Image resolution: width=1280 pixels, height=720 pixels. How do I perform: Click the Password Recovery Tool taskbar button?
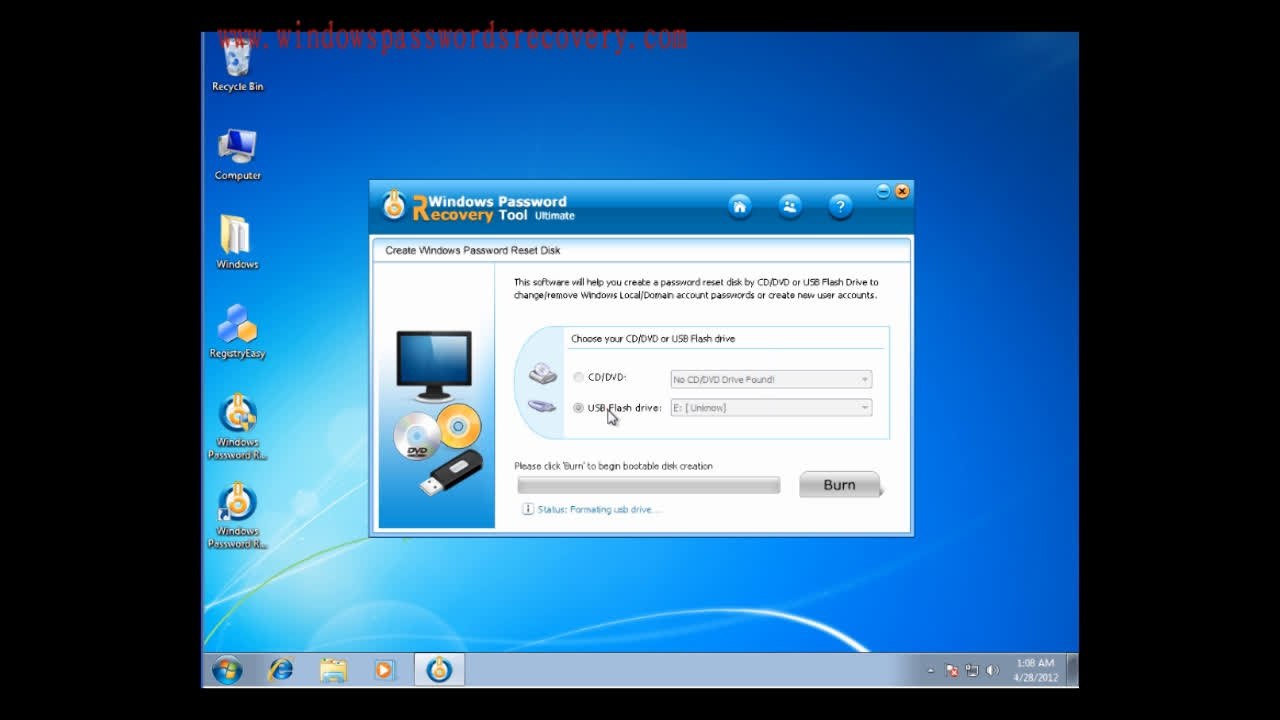point(439,670)
